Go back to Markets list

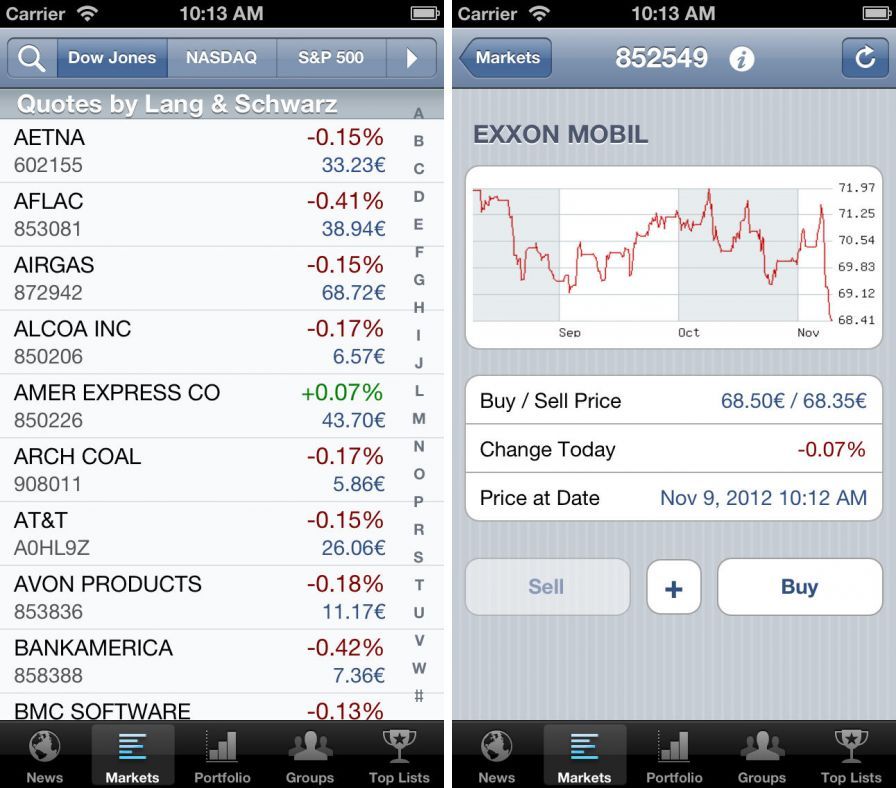(505, 58)
